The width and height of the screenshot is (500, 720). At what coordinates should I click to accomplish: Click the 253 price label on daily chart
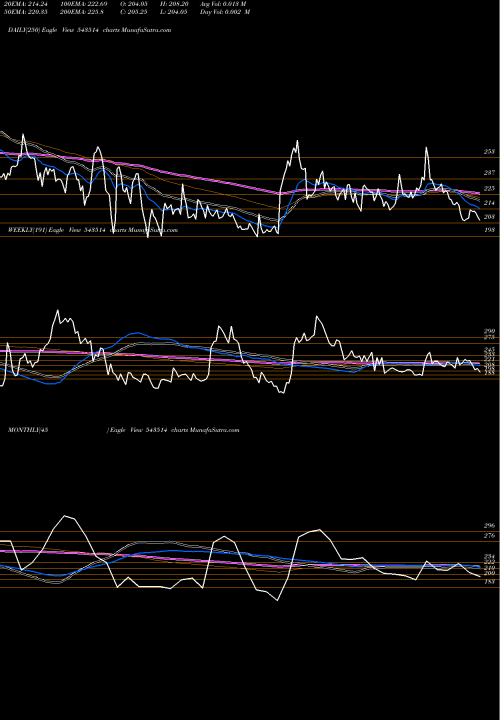pos(489,152)
